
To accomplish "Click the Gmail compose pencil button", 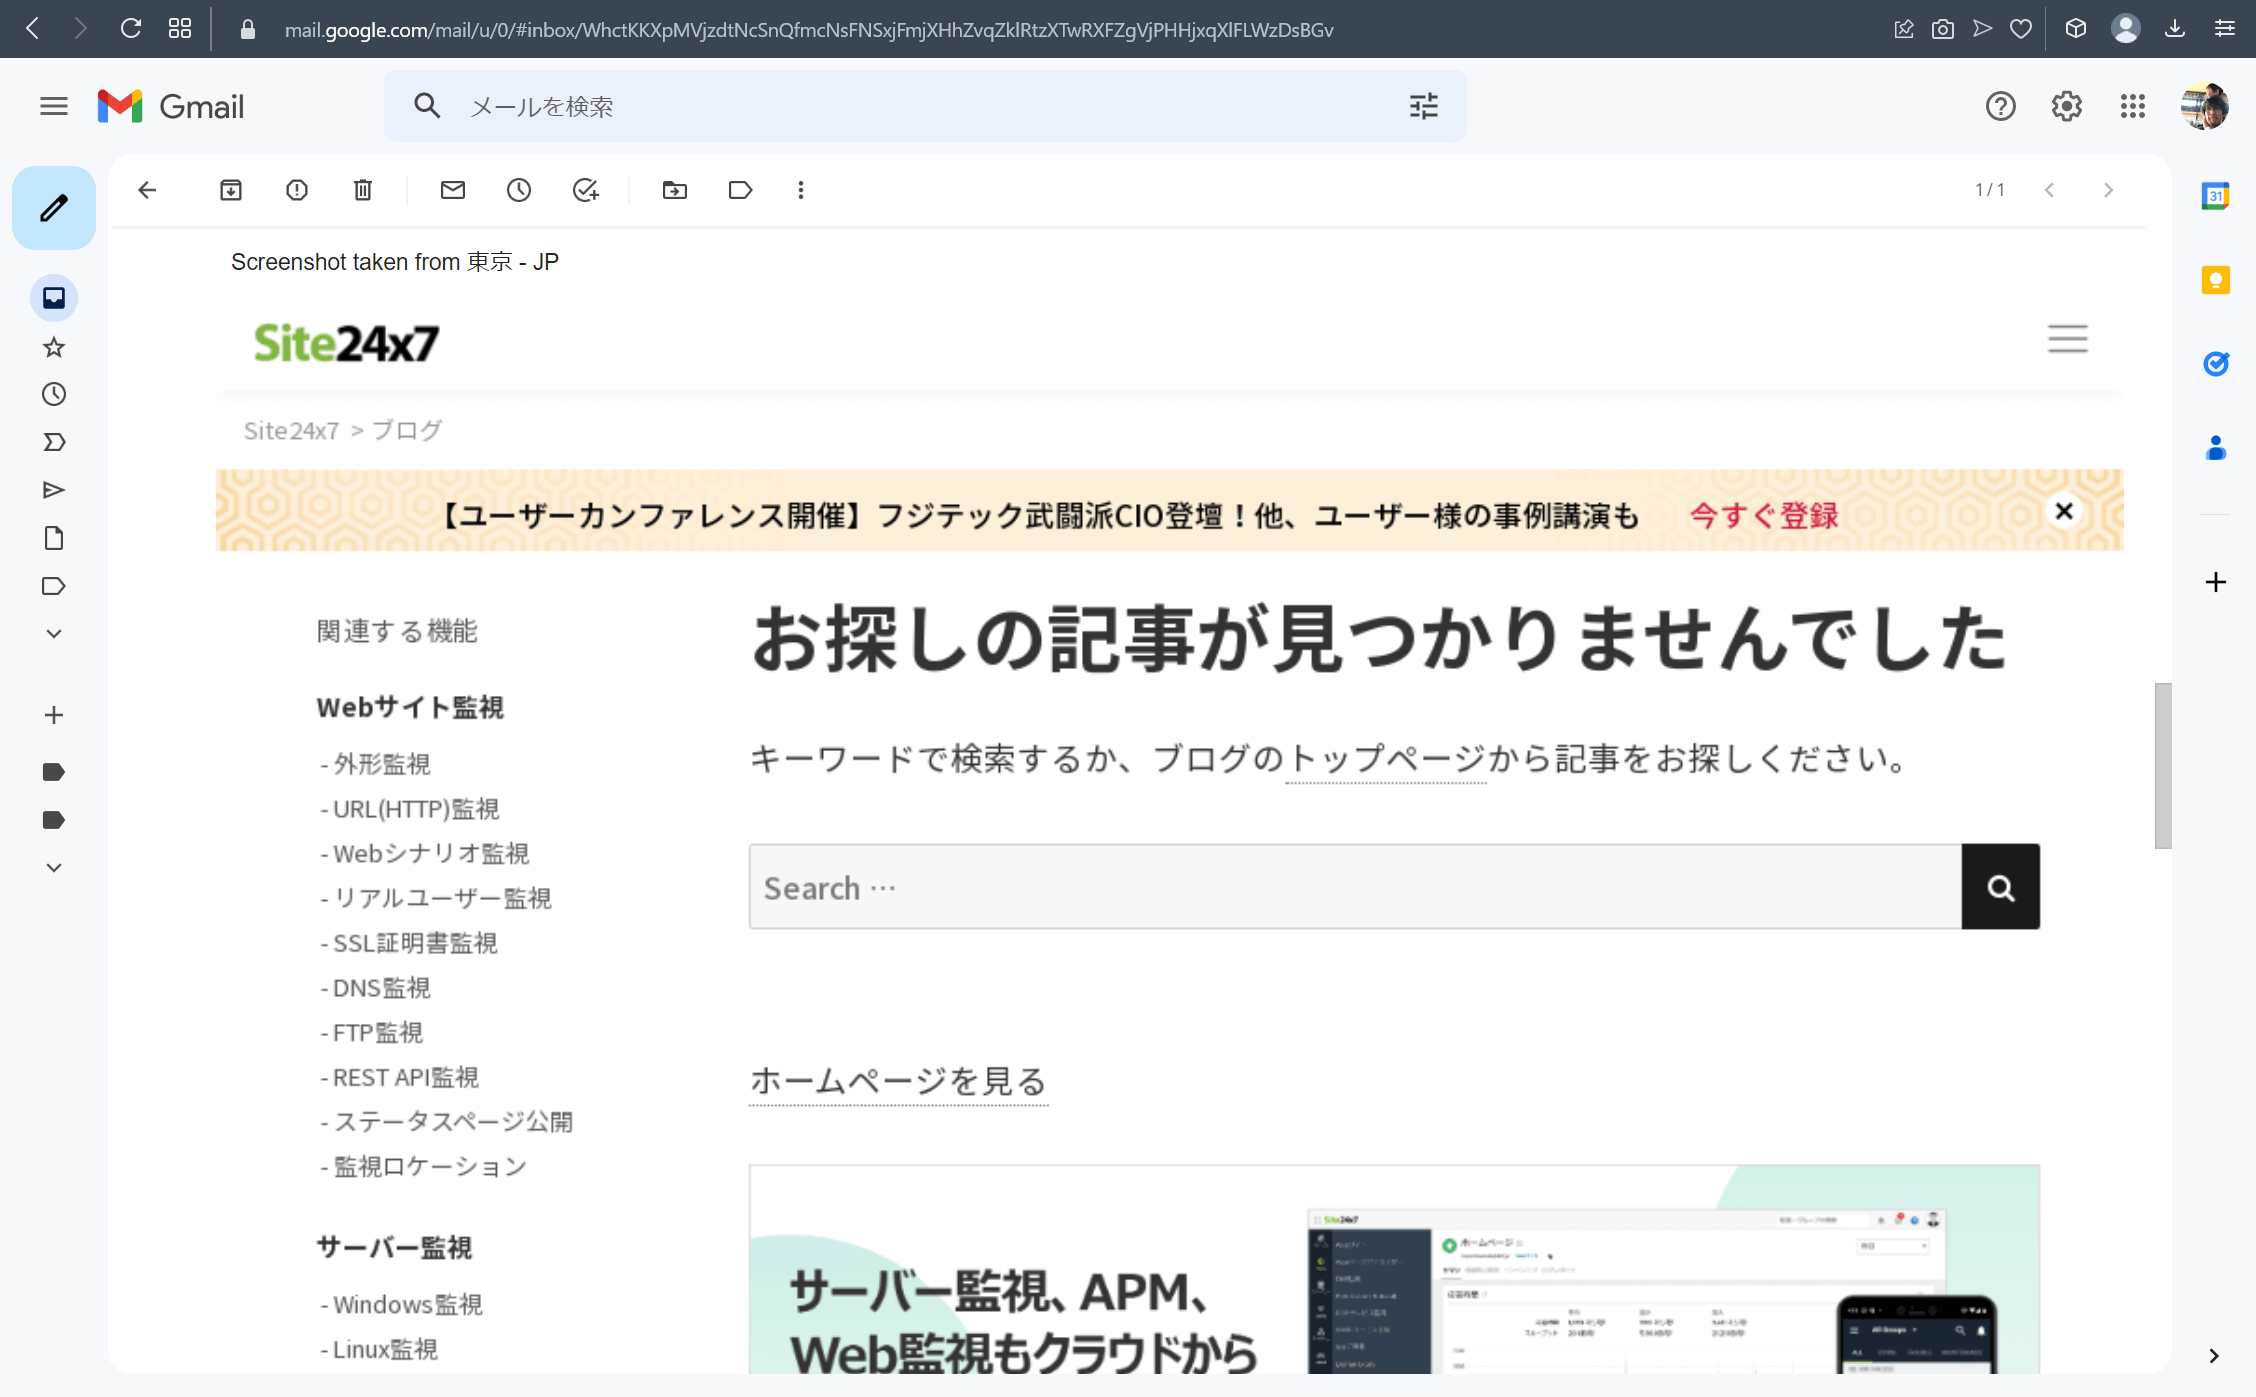I will click(x=54, y=208).
